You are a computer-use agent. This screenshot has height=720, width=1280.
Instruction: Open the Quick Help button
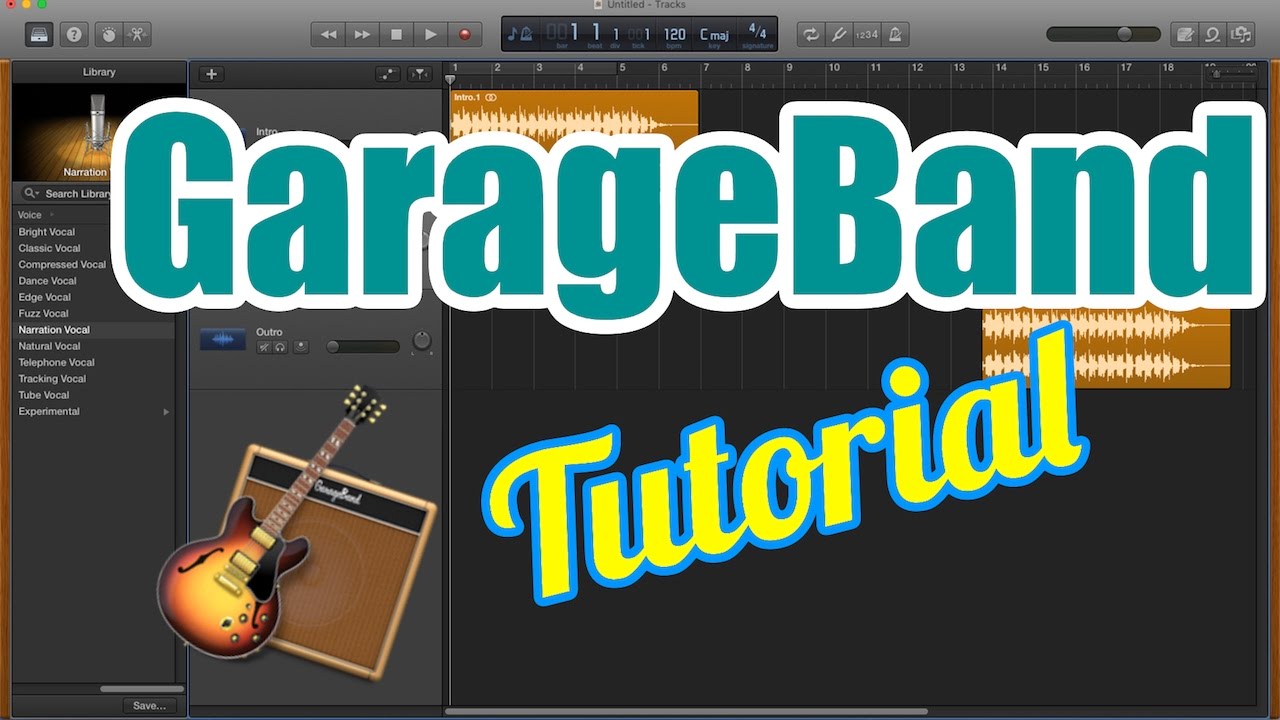pos(73,34)
